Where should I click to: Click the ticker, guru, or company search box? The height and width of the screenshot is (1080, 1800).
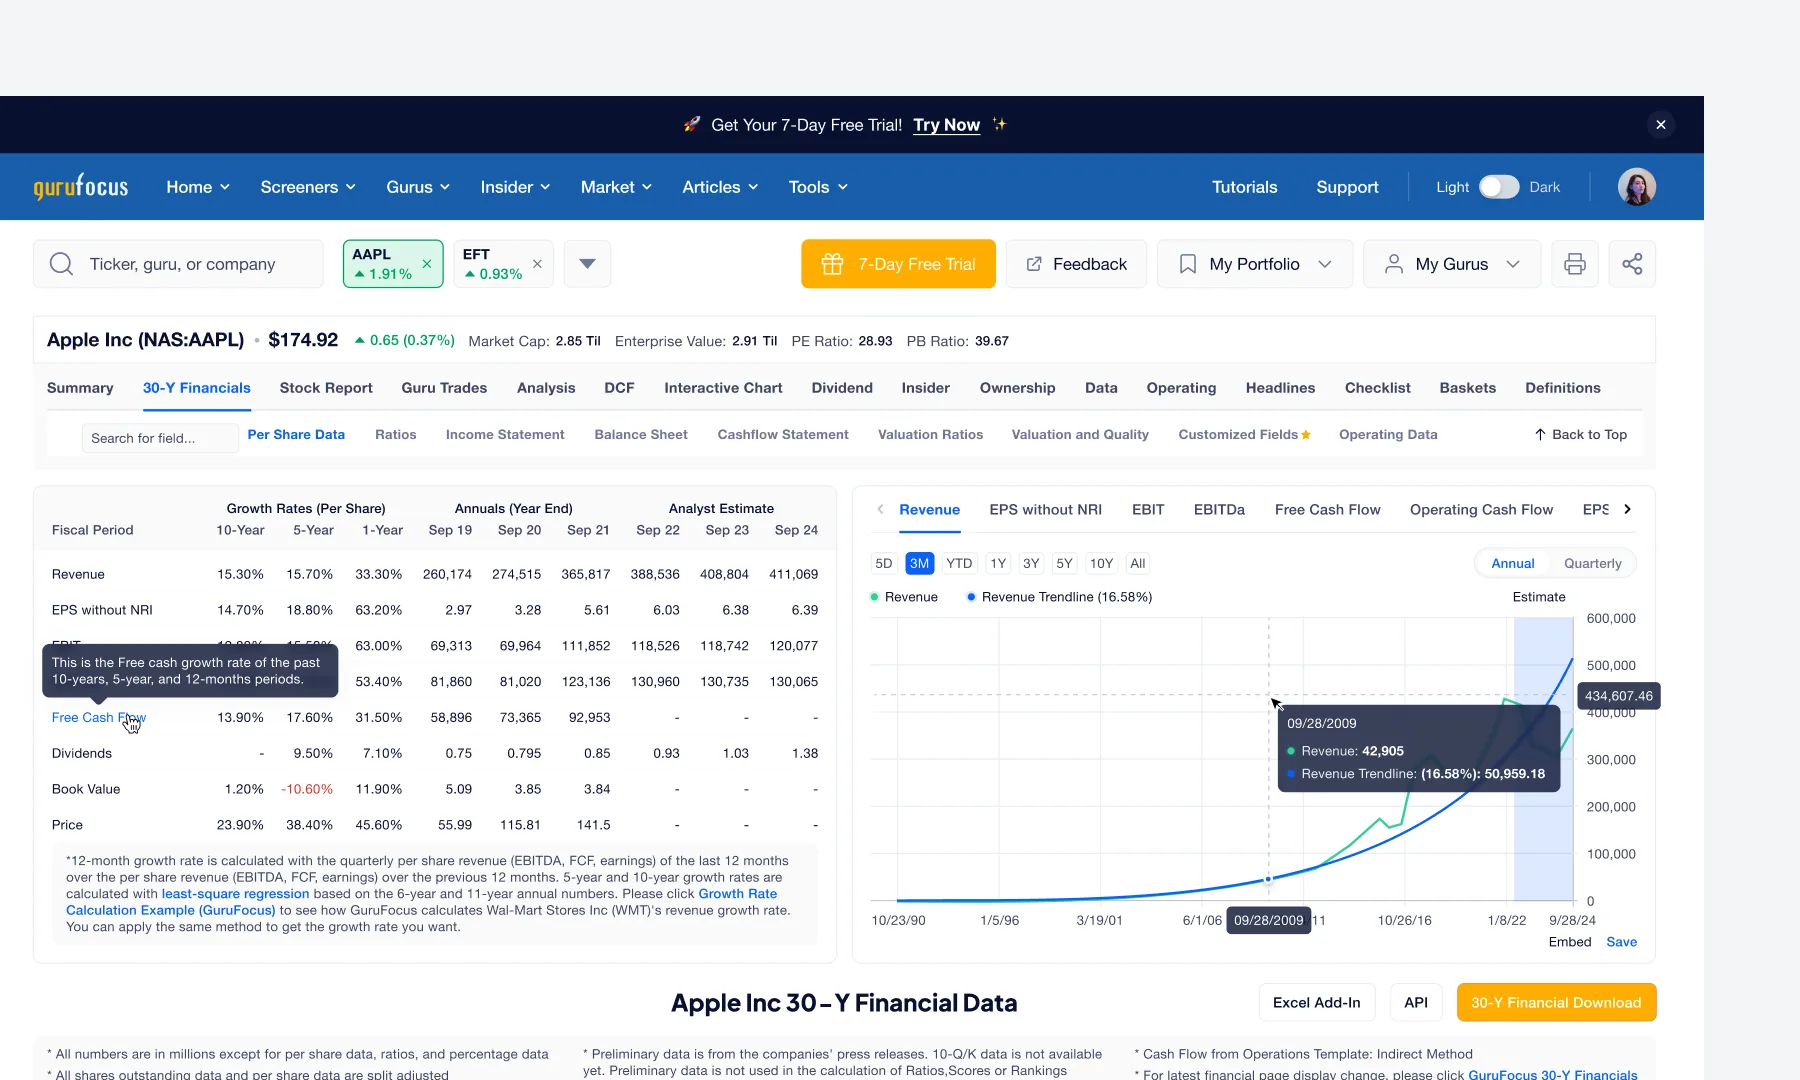click(x=178, y=264)
